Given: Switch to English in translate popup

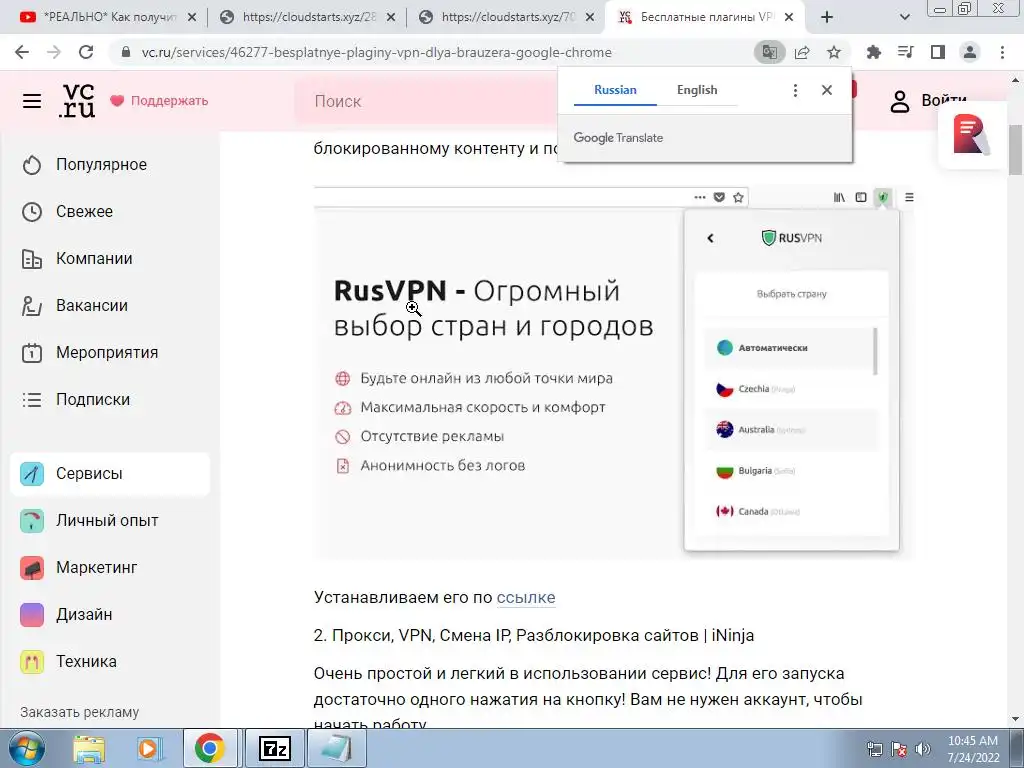Looking at the screenshot, I should (697, 90).
